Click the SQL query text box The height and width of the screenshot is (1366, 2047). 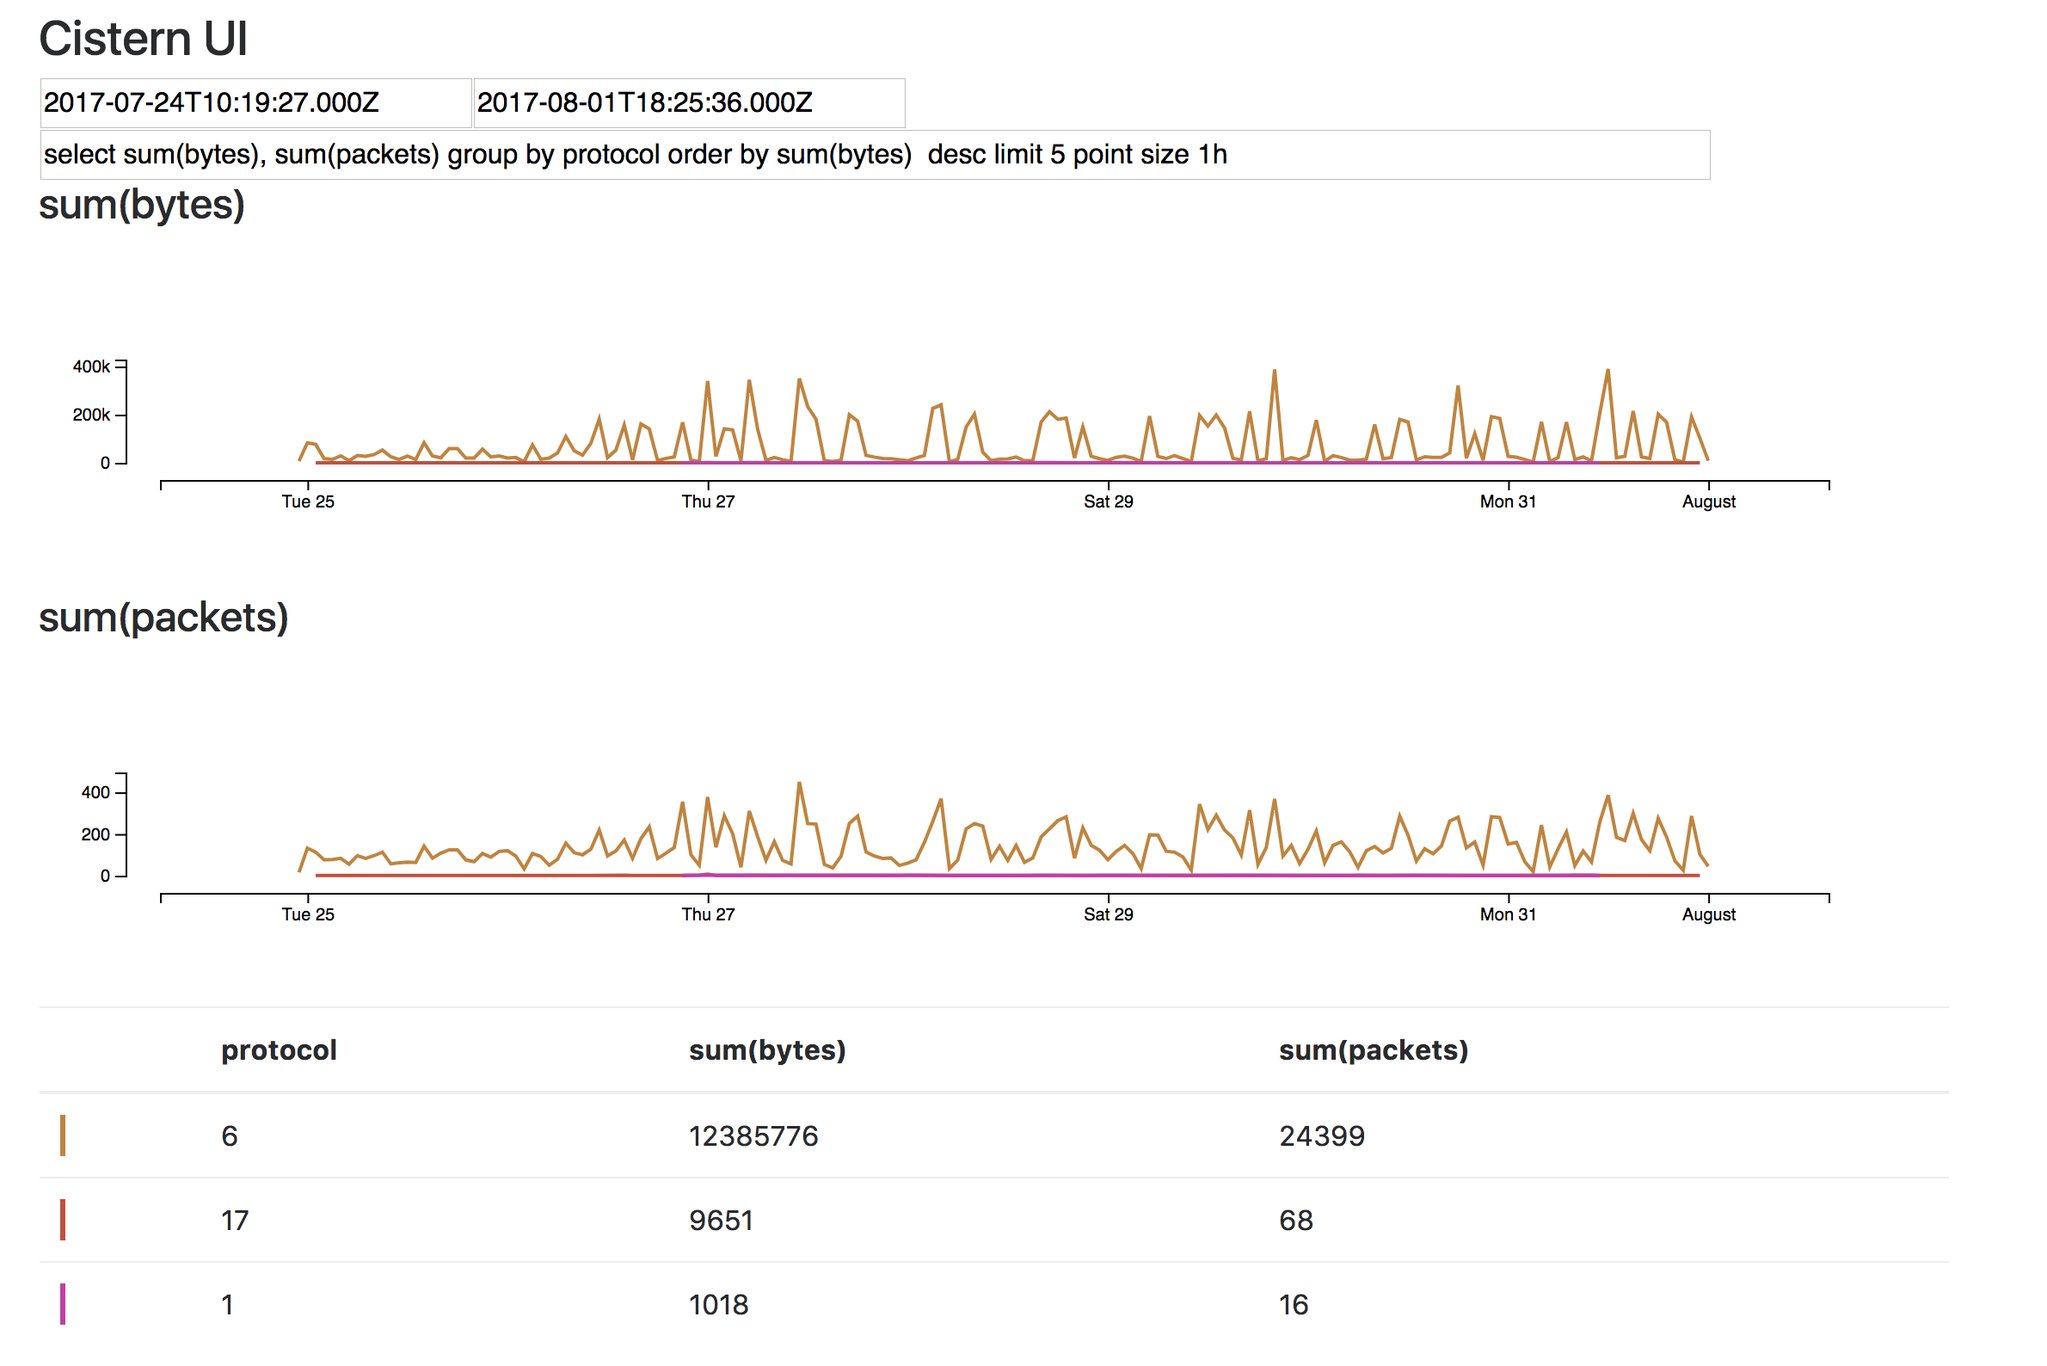[x=874, y=155]
